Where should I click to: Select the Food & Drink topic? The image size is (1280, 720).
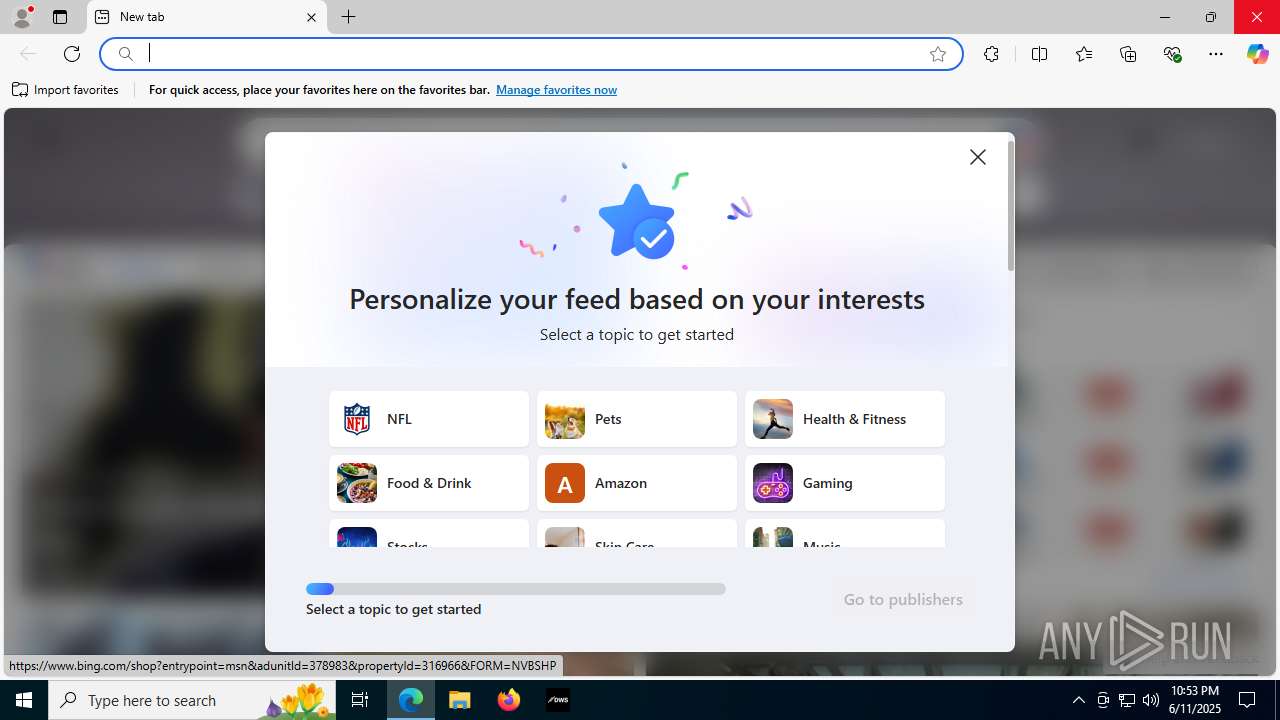(x=429, y=483)
